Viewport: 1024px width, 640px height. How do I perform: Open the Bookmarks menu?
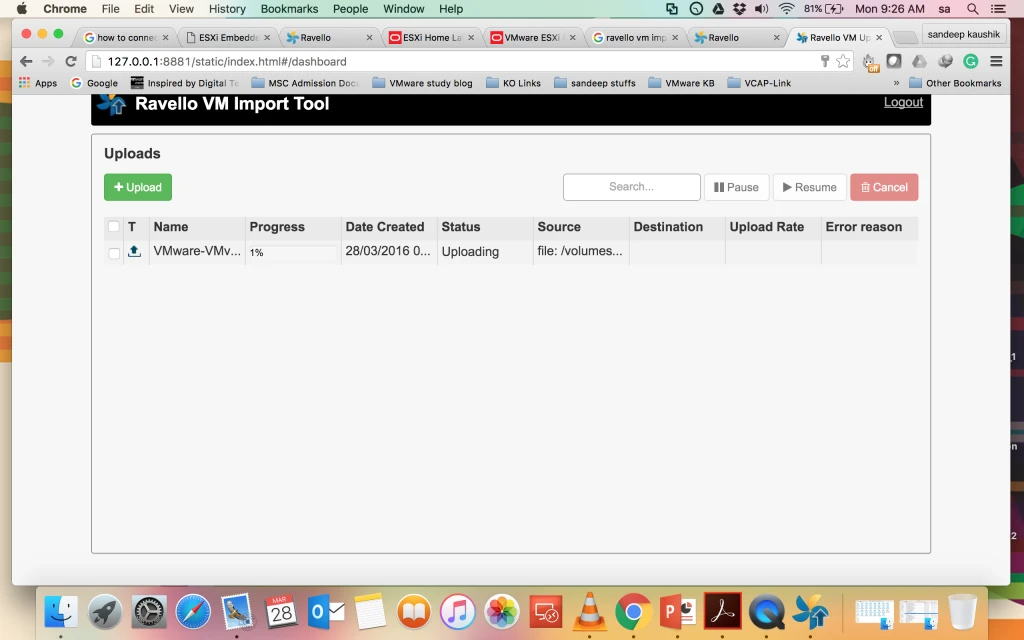click(289, 8)
